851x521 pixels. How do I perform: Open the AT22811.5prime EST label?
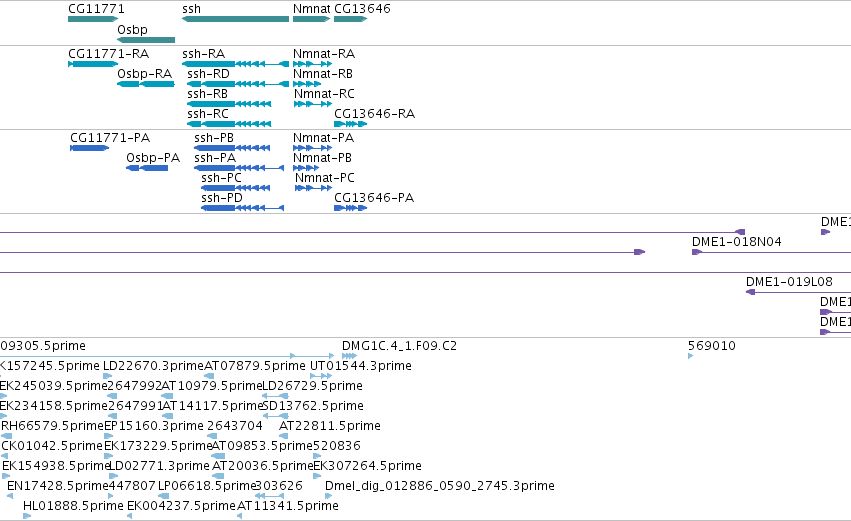point(329,427)
